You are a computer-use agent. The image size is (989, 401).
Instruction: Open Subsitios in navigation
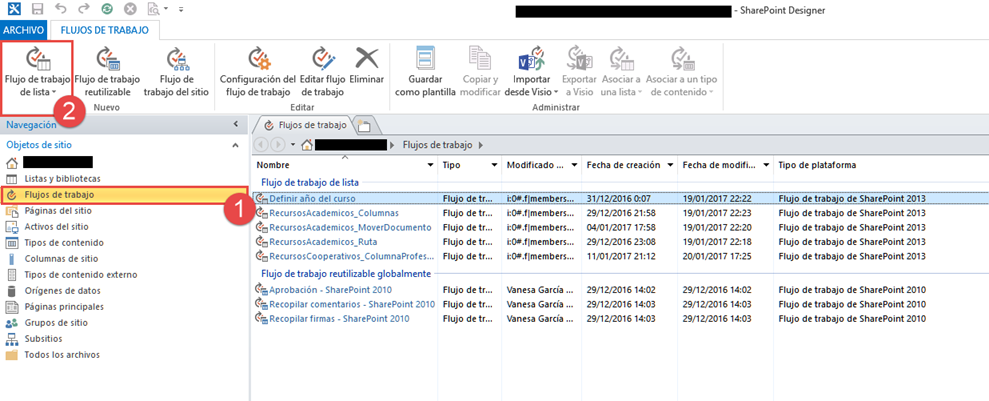[42, 339]
